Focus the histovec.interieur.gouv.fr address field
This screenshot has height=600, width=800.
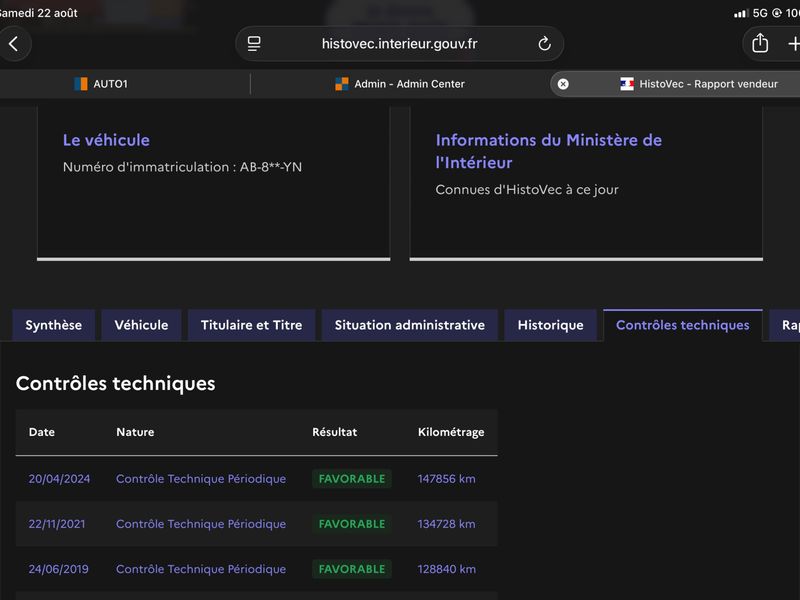click(x=399, y=44)
